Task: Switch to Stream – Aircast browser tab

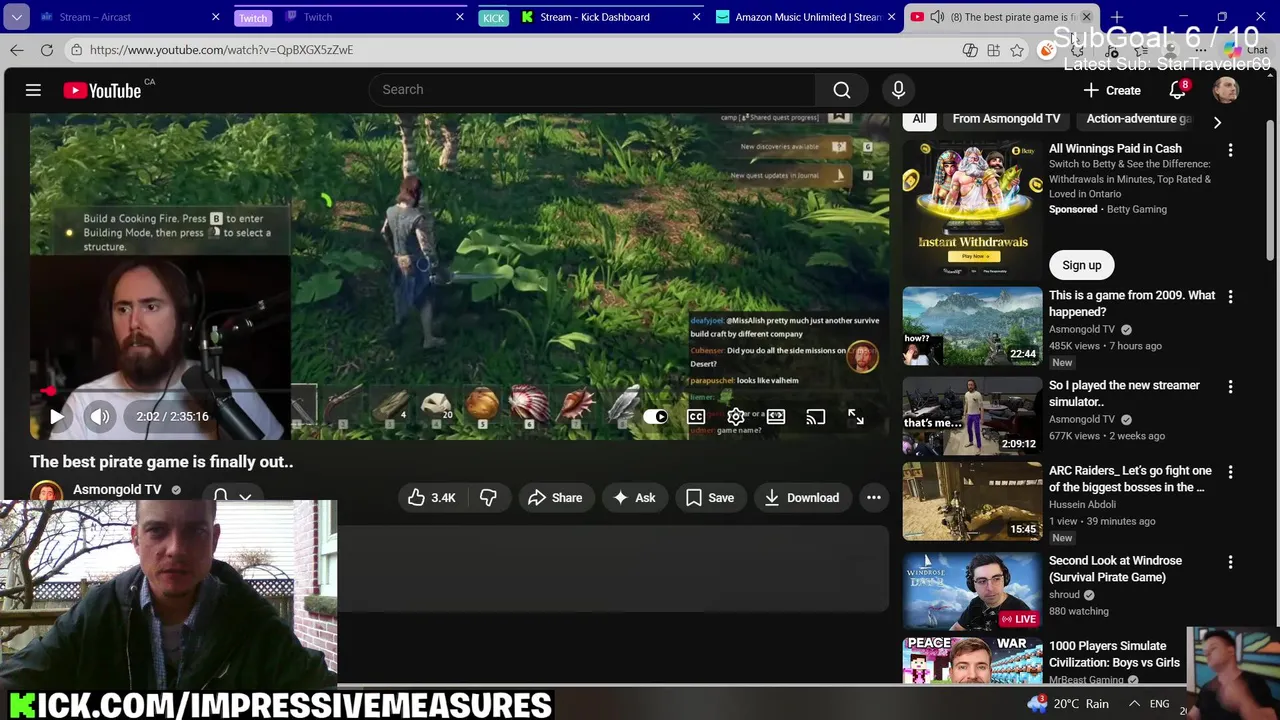Action: tap(130, 17)
